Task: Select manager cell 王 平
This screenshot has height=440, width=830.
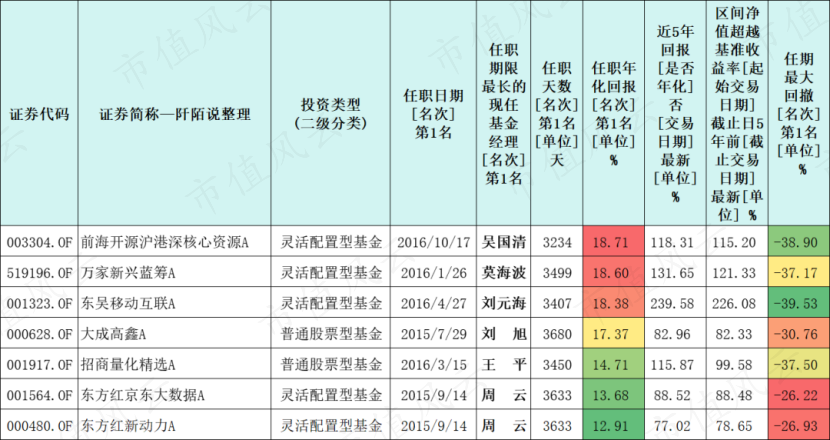Action: (503, 364)
